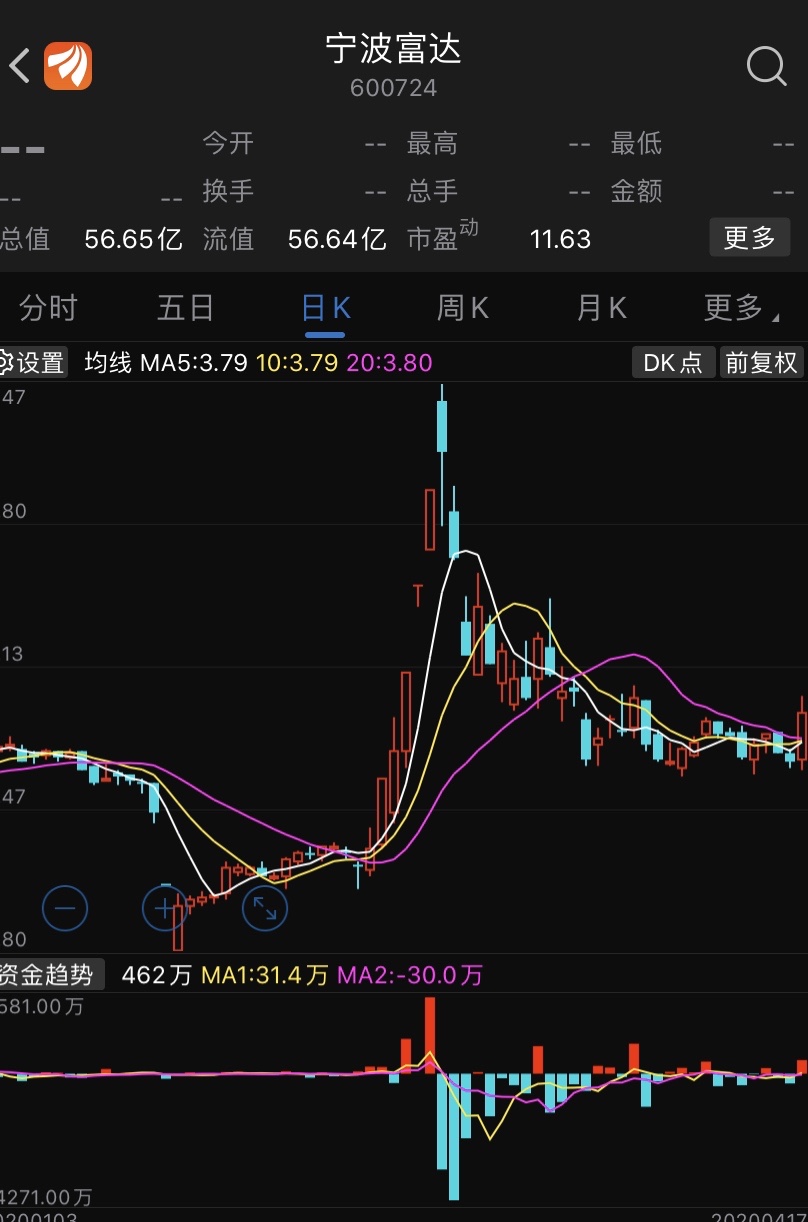The image size is (808, 1222).
Task: Open 更多 chart period dropdown
Action: [x=741, y=308]
